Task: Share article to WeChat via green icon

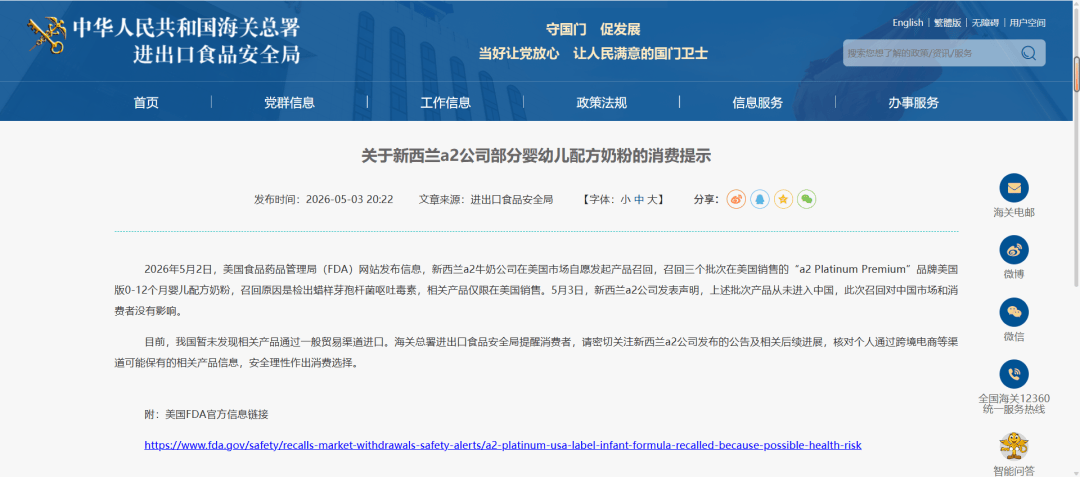Action: (x=807, y=200)
